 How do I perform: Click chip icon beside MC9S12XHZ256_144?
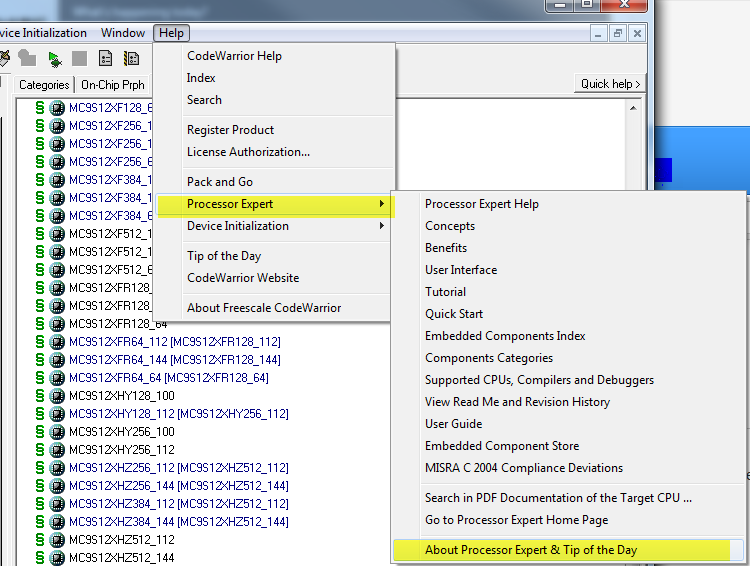coord(57,486)
